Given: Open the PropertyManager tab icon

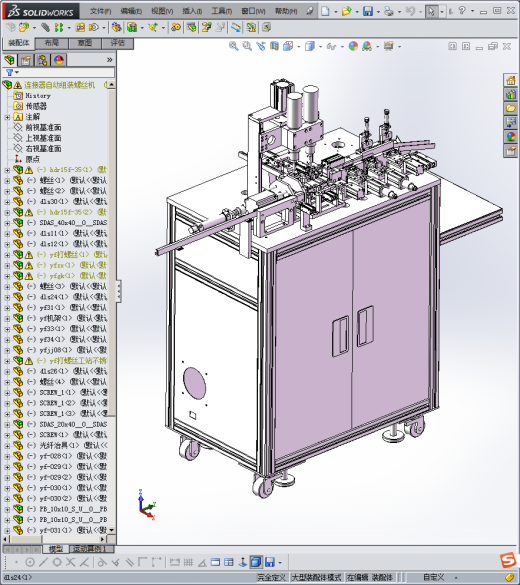Looking at the screenshot, I should 26,60.
